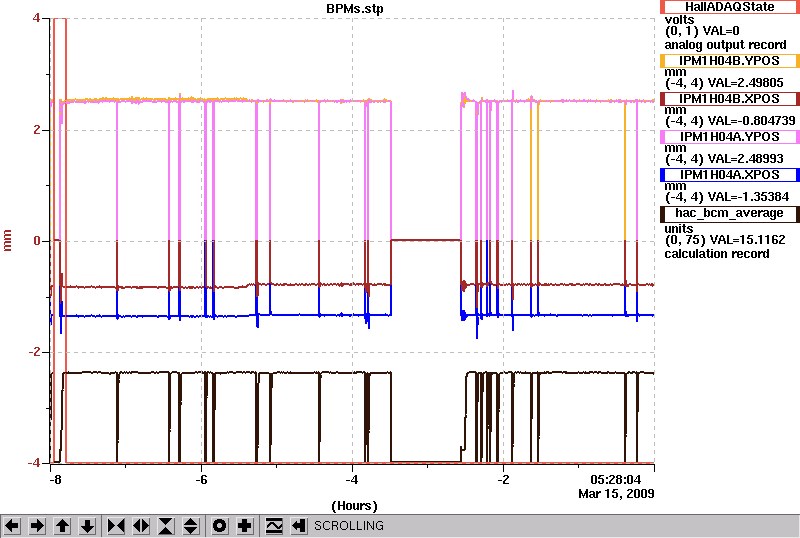Viewport: 800px width, 538px height.
Task: Click the VAL=-1.35384 readout
Action: [x=746, y=197]
